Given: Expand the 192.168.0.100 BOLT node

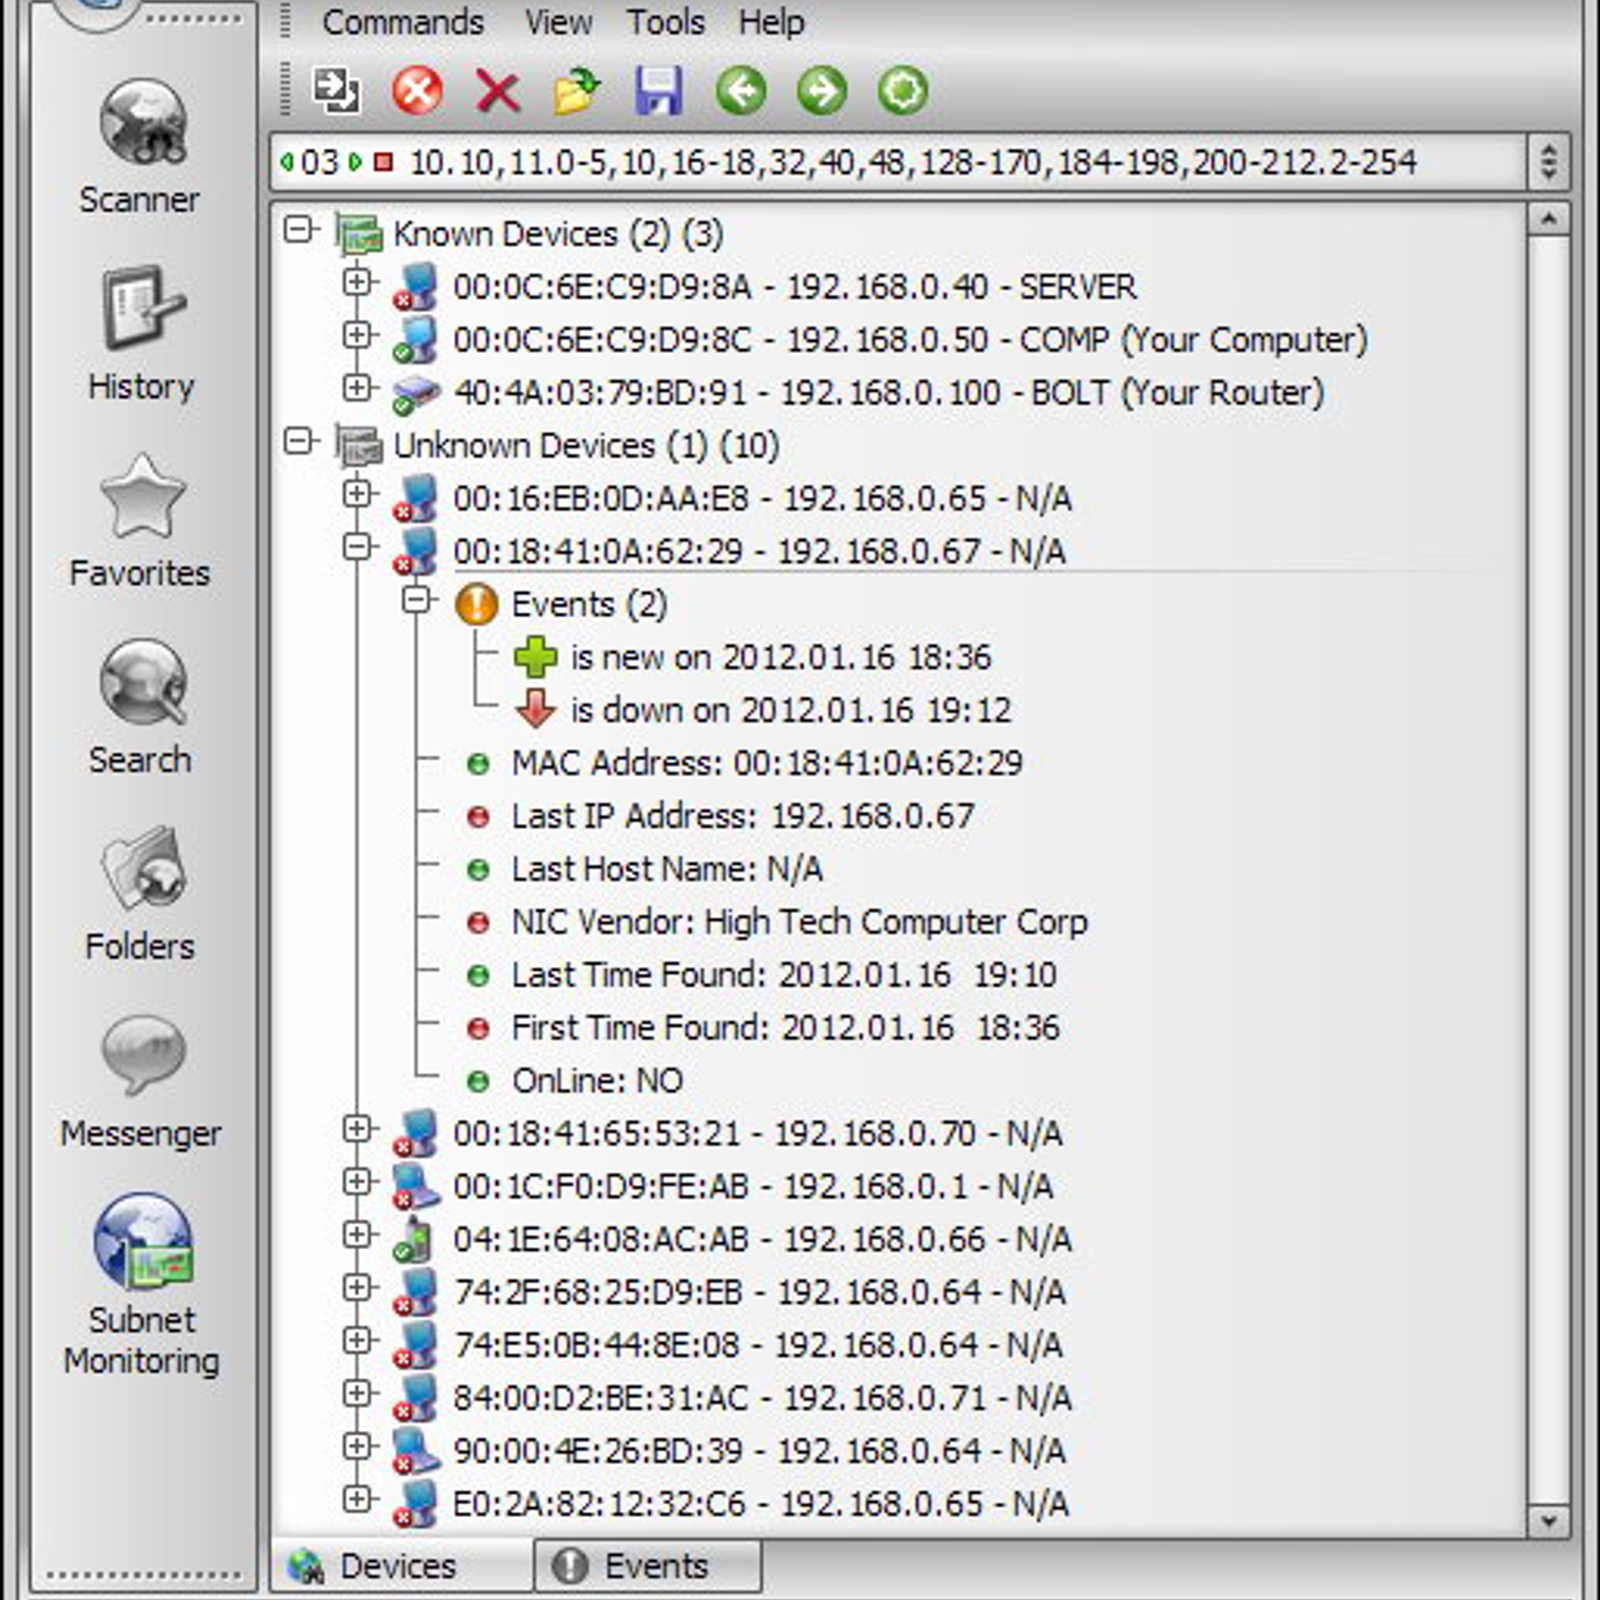Looking at the screenshot, I should pos(357,388).
